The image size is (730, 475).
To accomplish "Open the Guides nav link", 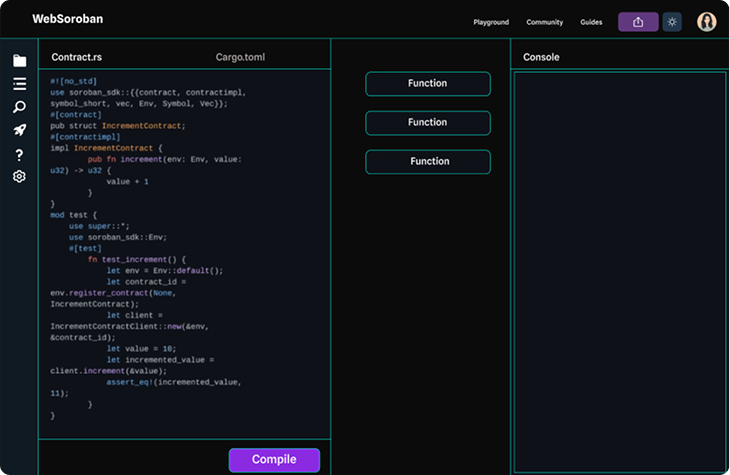I will point(591,22).
